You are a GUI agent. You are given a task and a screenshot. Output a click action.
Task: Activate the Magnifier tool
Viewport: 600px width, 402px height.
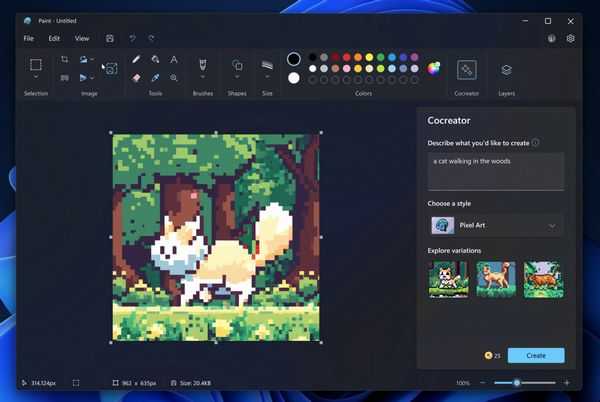[x=174, y=77]
